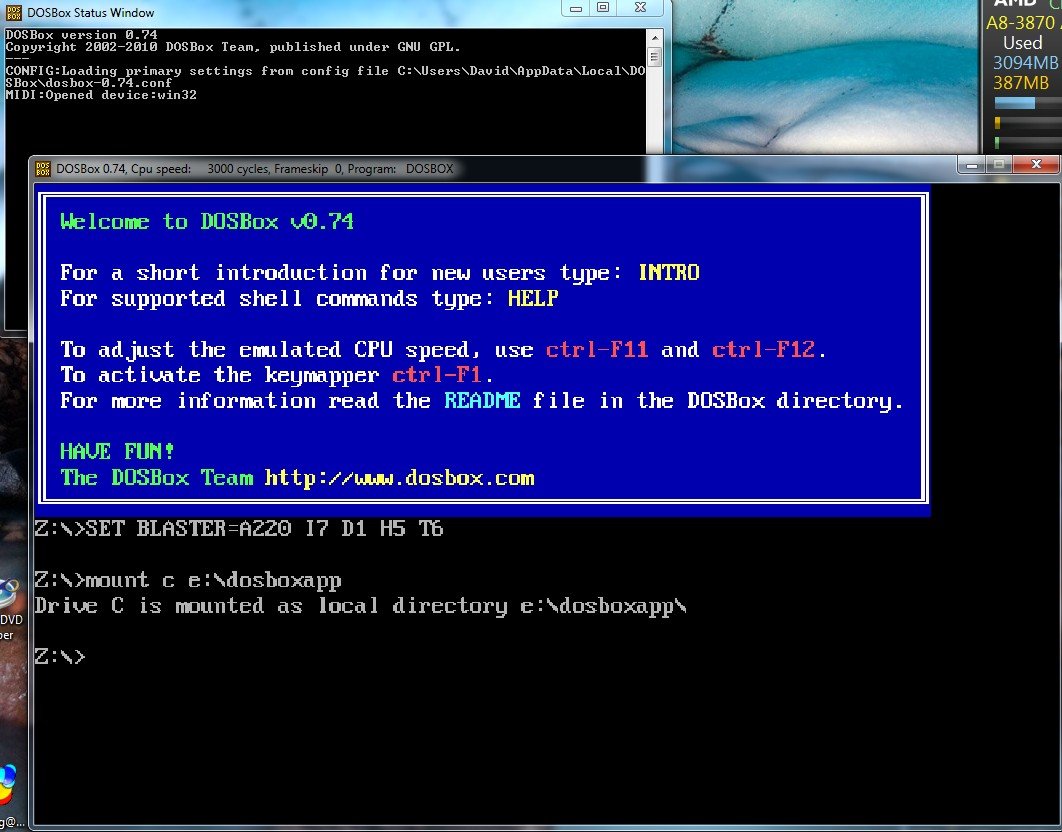Click the HELP command text
1062x832 pixels.
pyautogui.click(x=533, y=298)
